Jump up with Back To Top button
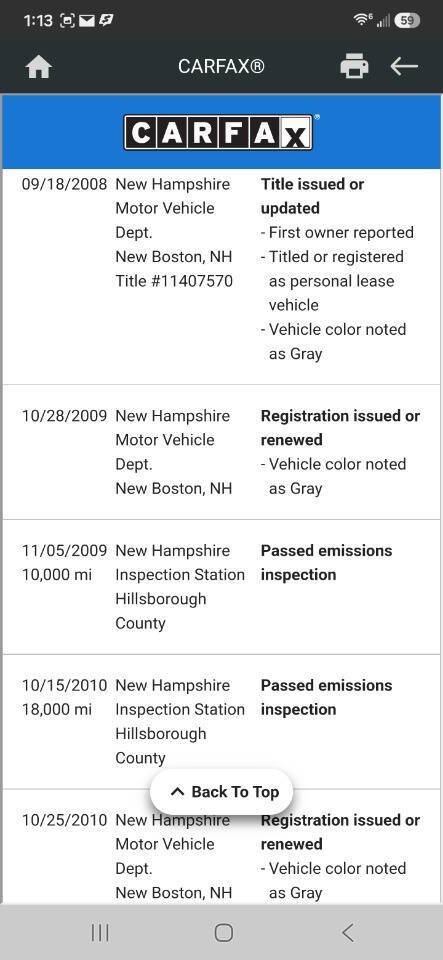This screenshot has height=960, width=443. click(x=222, y=792)
